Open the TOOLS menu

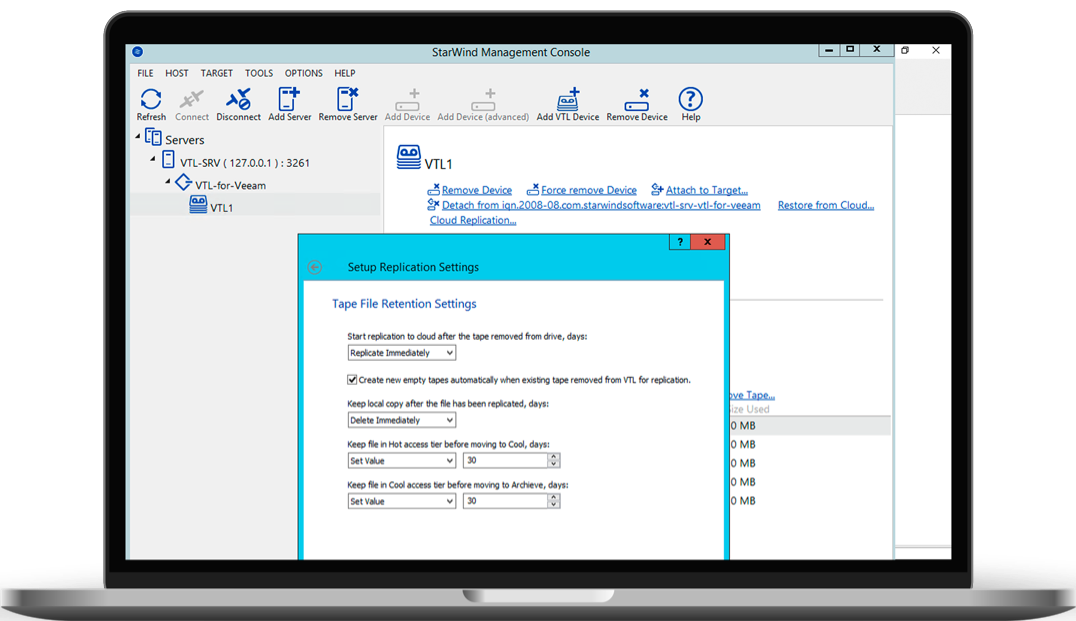[259, 73]
